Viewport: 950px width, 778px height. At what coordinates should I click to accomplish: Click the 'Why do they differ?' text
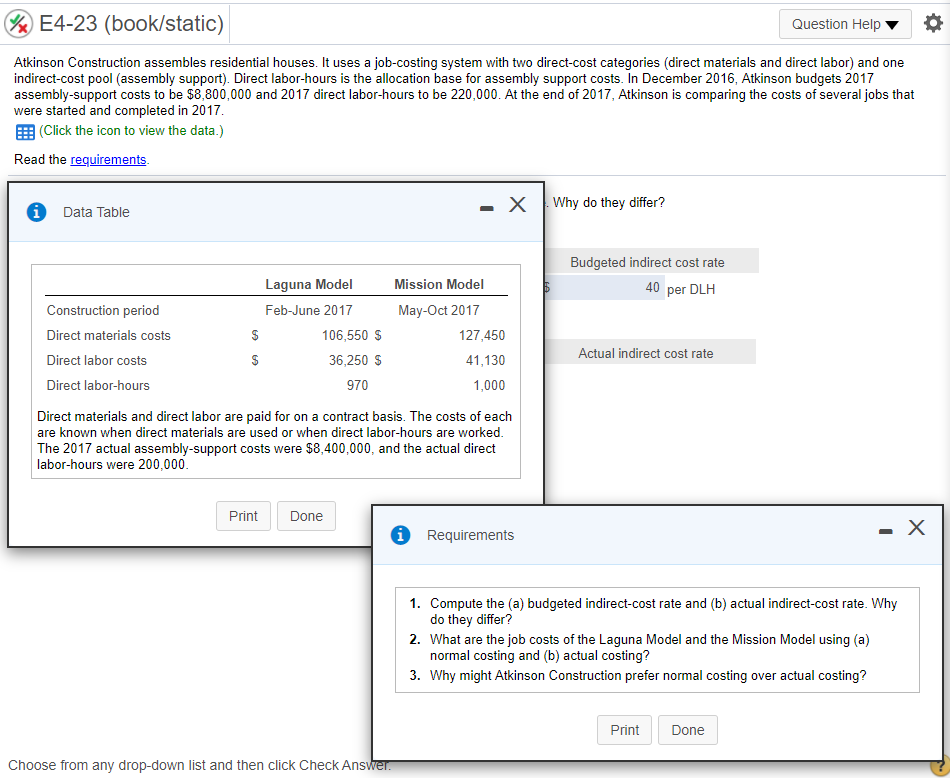(609, 202)
